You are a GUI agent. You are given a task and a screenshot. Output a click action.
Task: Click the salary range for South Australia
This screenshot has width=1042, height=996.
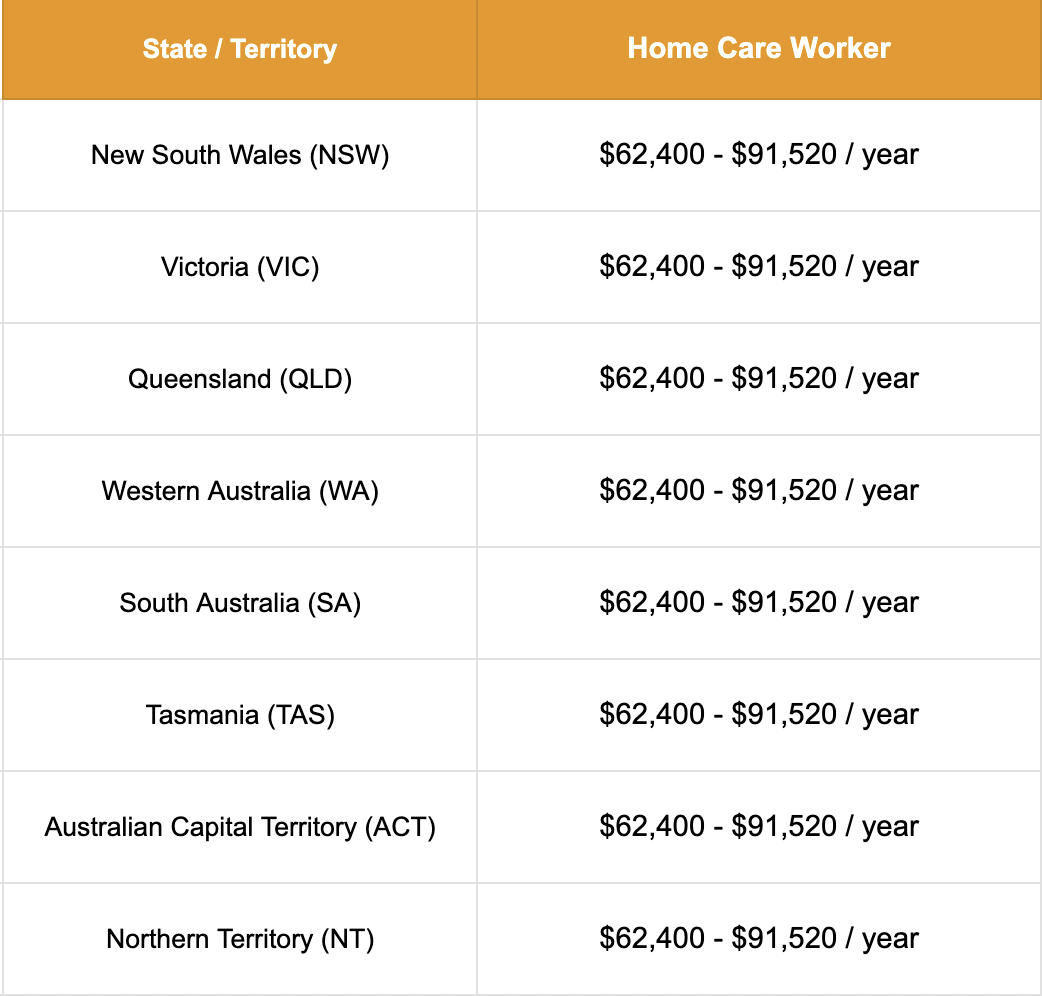759,603
